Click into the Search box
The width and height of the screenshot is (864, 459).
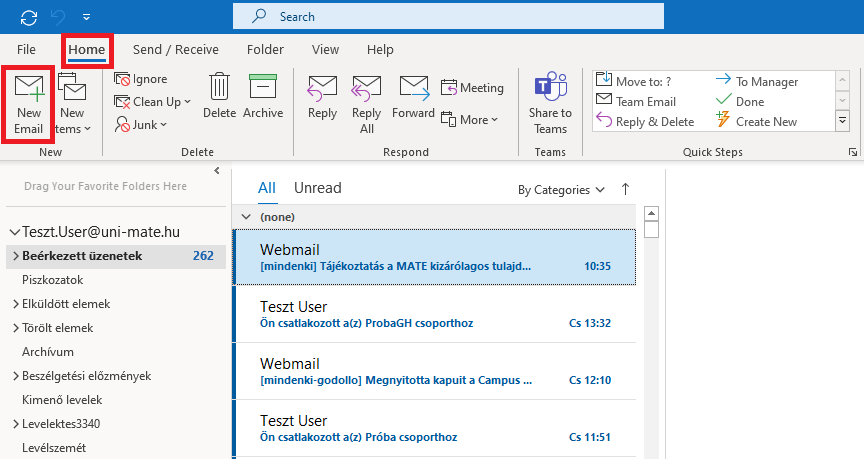(448, 17)
